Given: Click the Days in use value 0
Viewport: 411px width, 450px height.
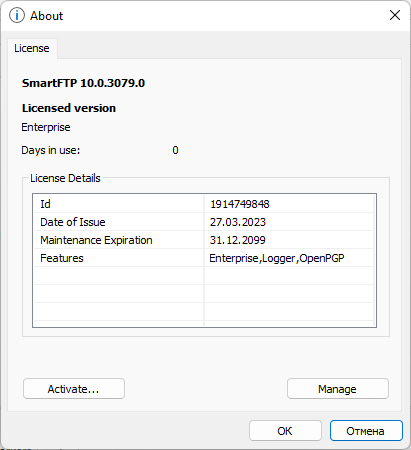Looking at the screenshot, I should click(x=175, y=150).
